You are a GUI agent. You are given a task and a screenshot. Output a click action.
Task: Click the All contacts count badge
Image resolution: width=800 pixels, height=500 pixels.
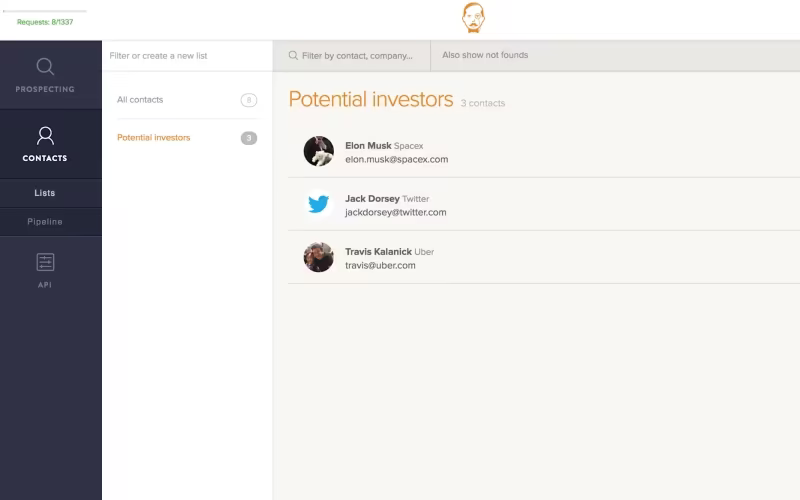pos(249,100)
